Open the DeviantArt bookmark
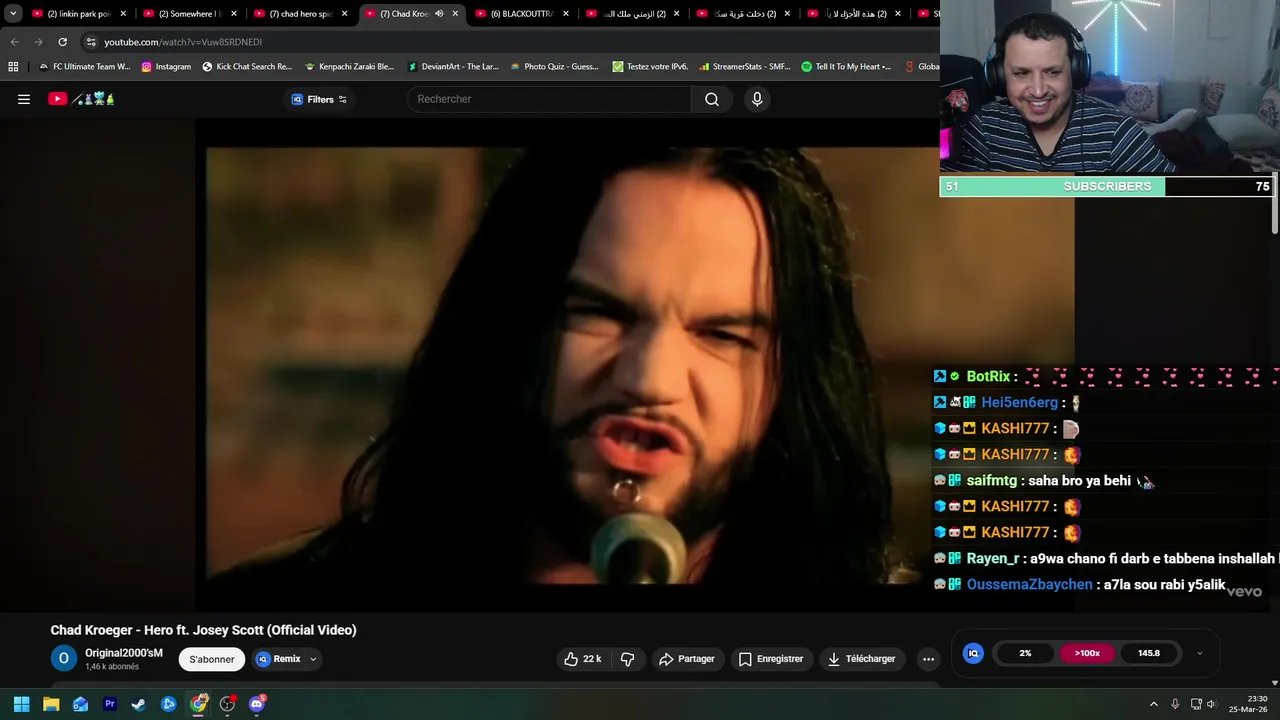Viewport: 1280px width, 720px height. (453, 66)
